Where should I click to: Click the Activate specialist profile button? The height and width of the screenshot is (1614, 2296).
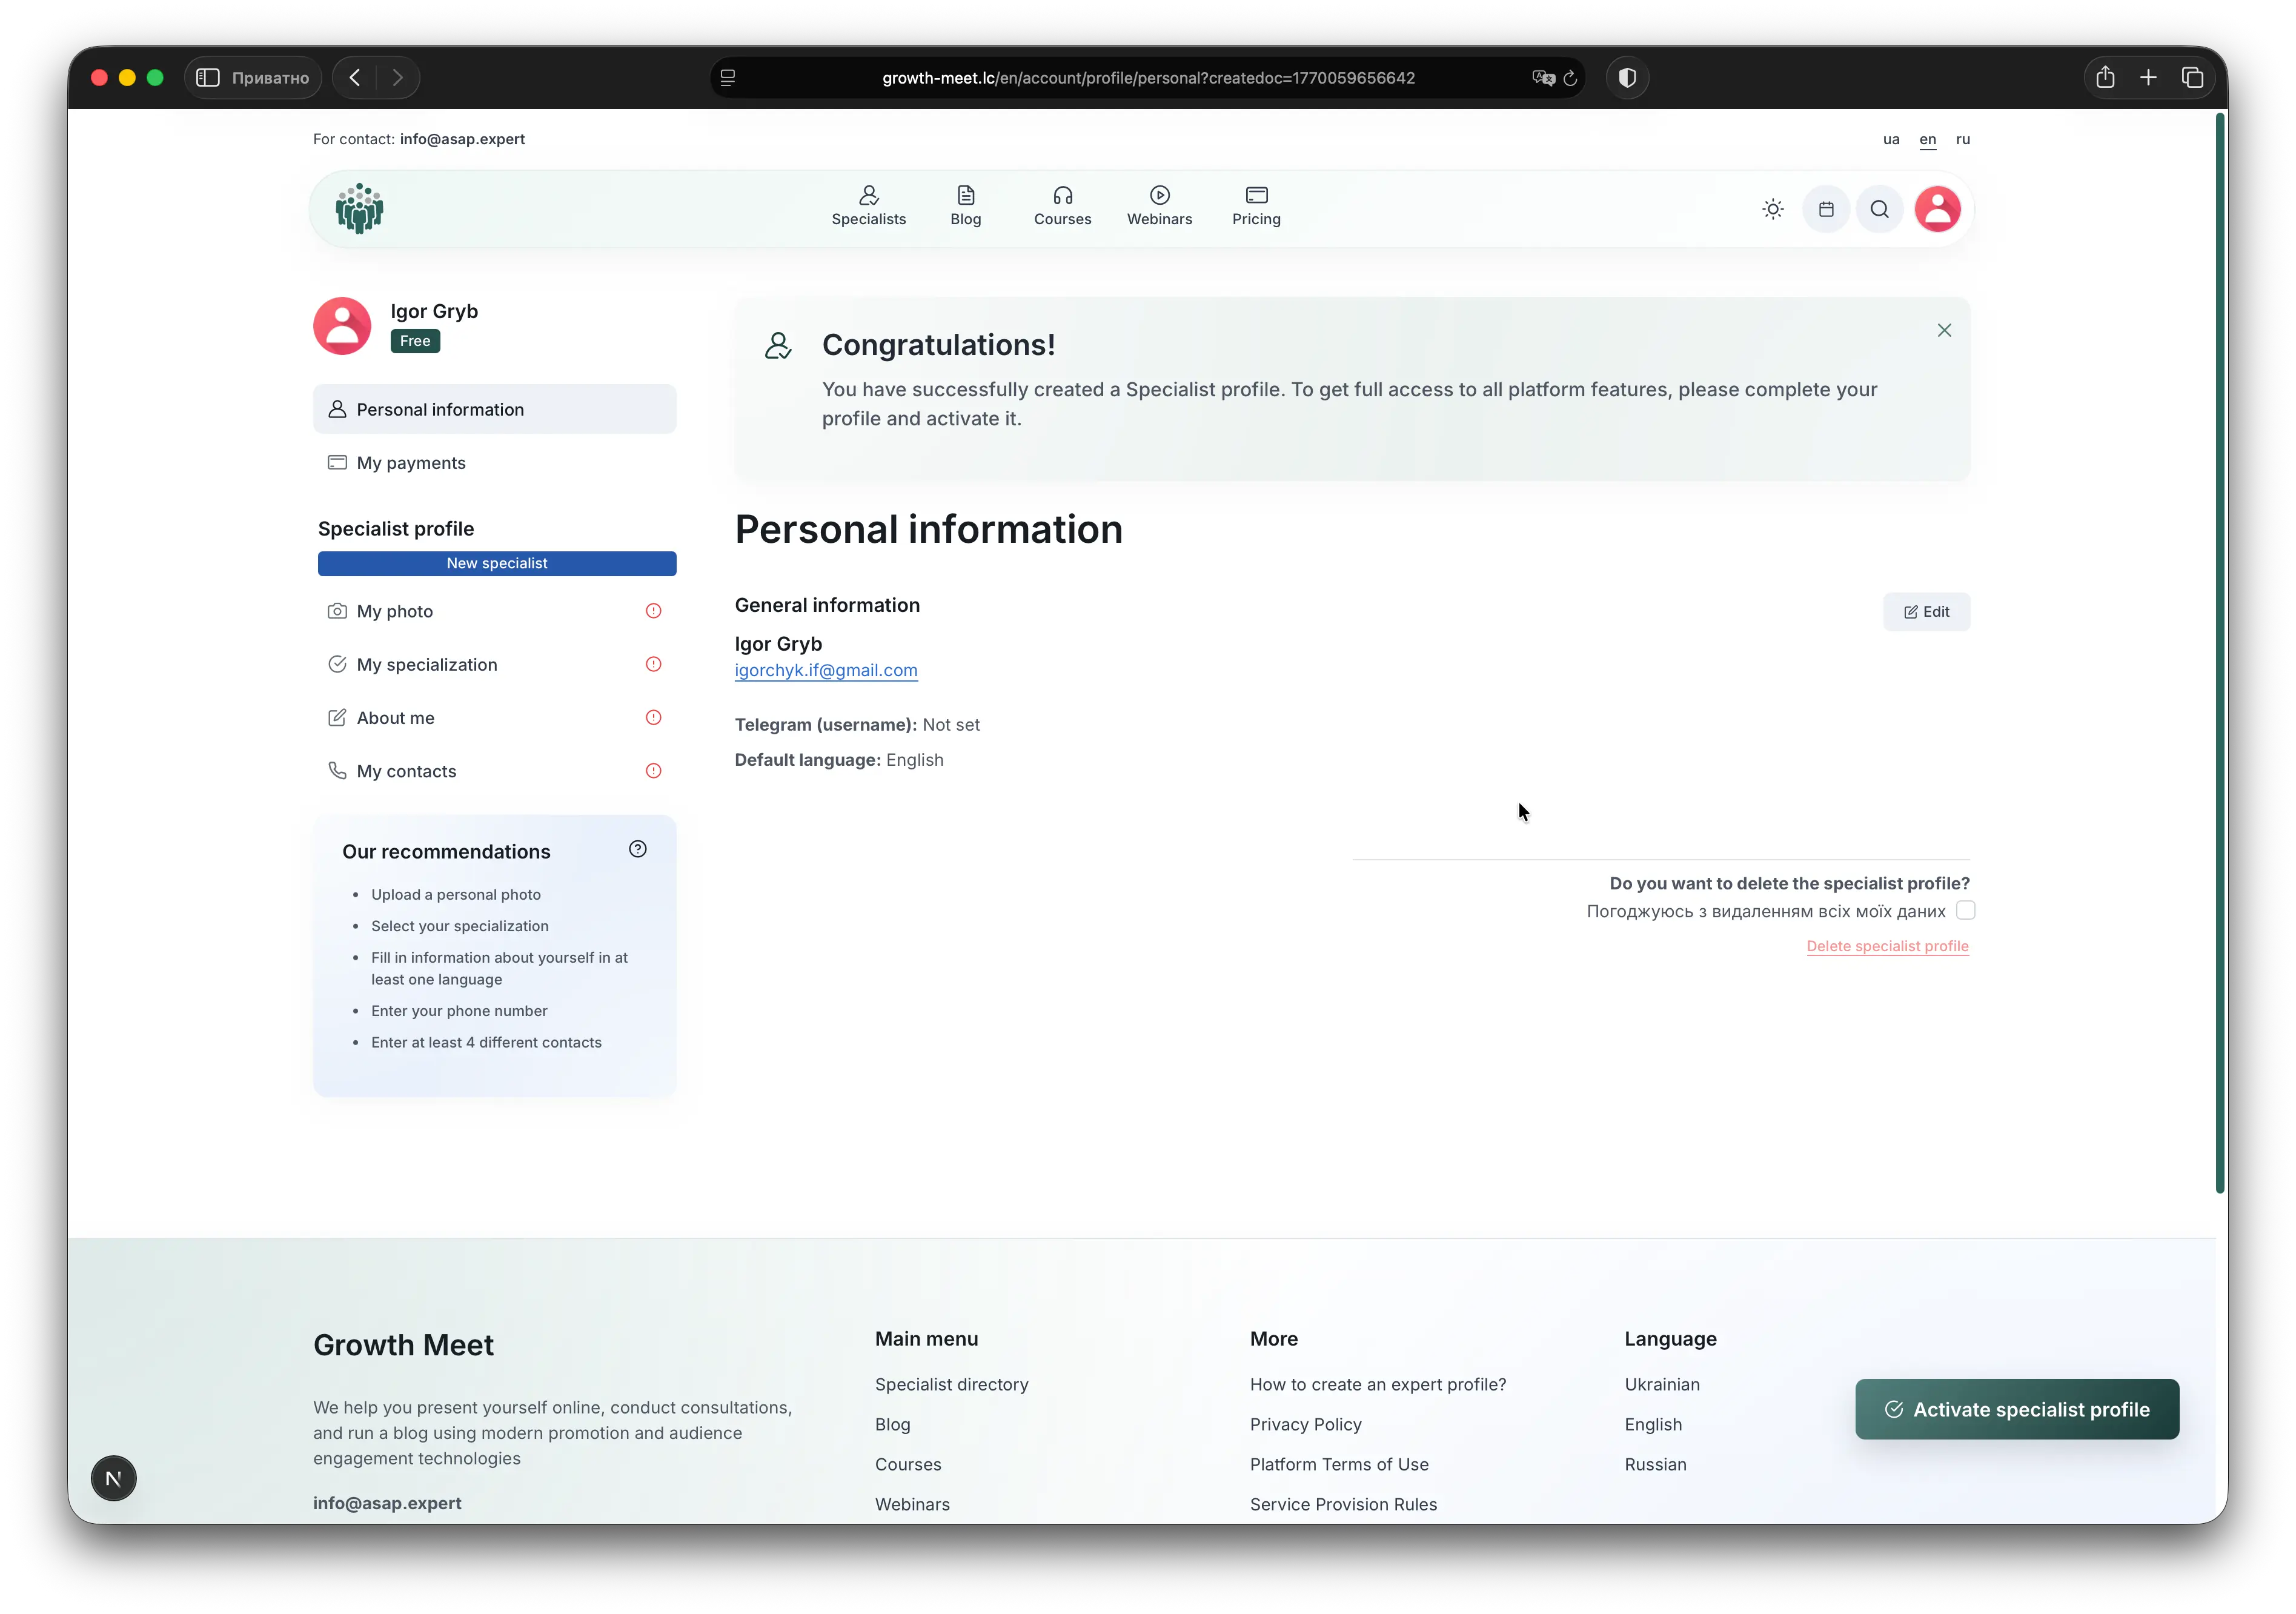coord(2016,1409)
